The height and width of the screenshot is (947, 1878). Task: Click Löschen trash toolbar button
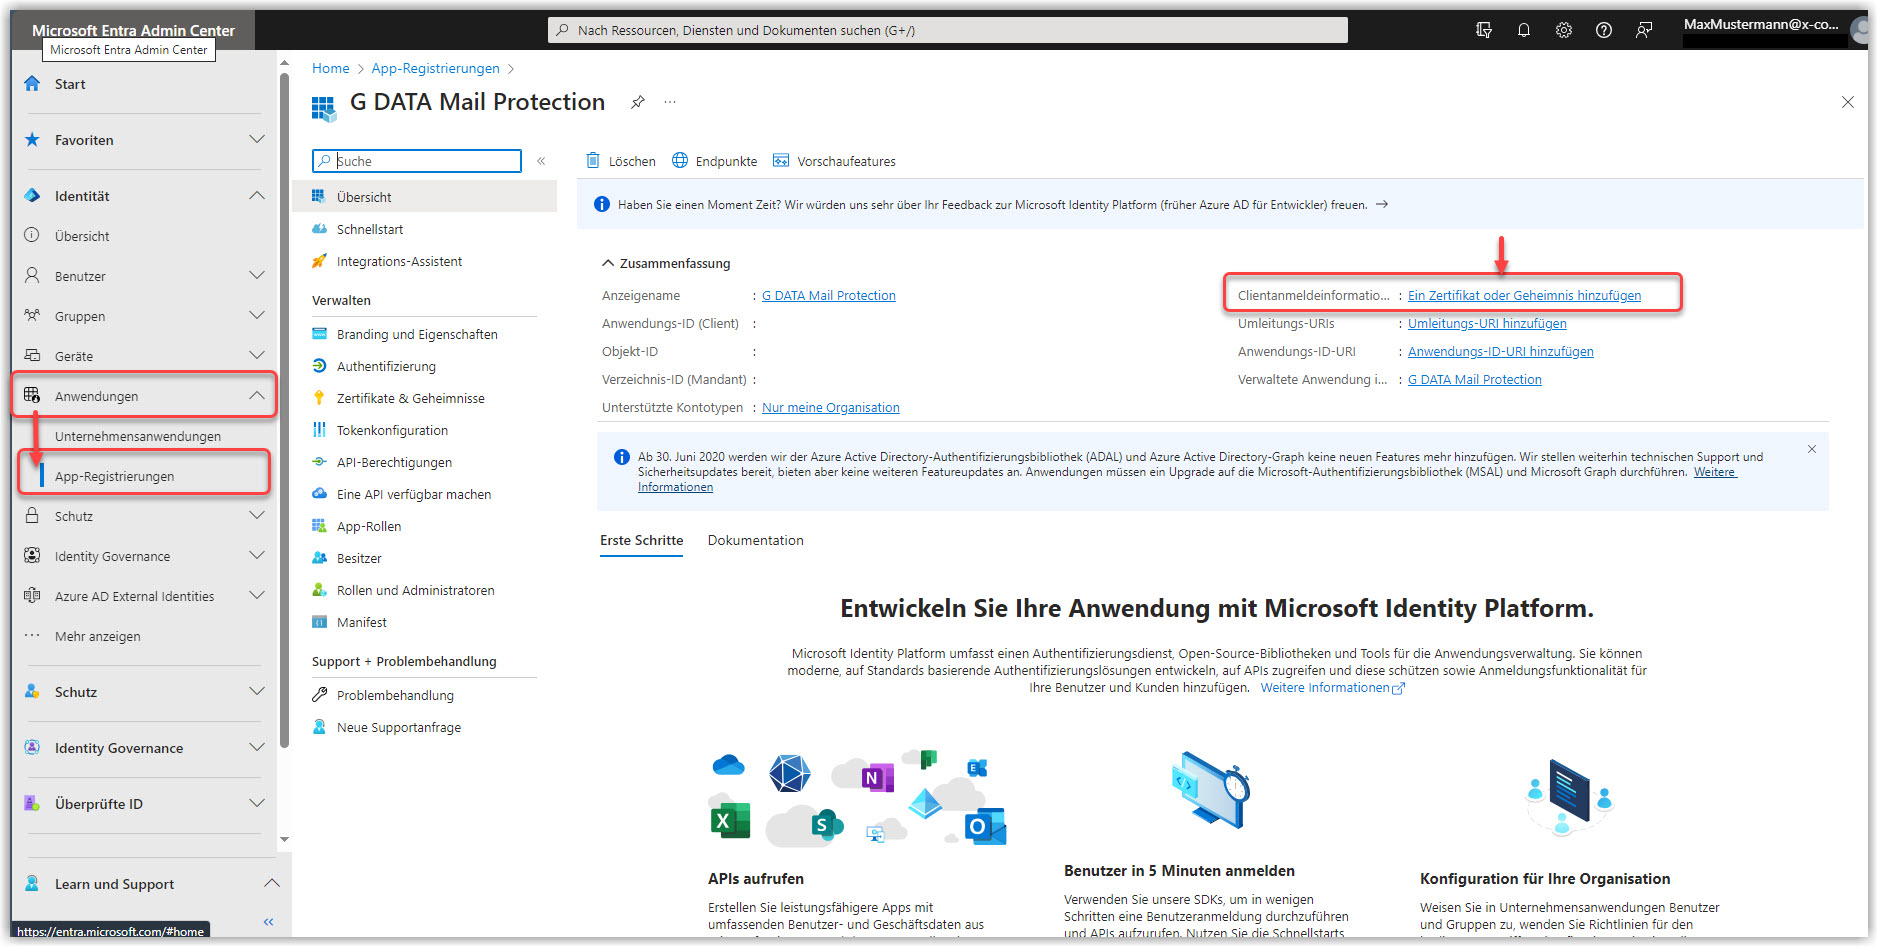point(621,161)
